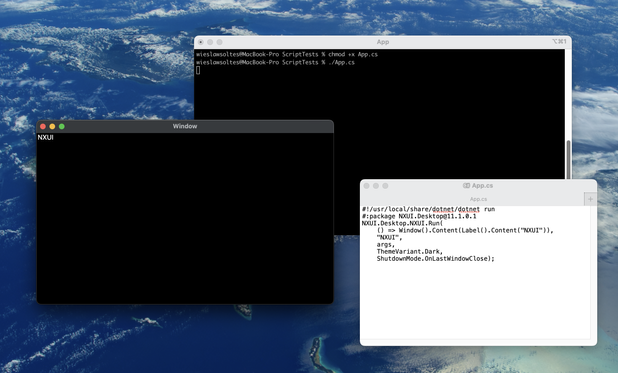Viewport: 618px width, 373px height.
Task: Click the document icon beside App.cs title
Action: point(466,185)
